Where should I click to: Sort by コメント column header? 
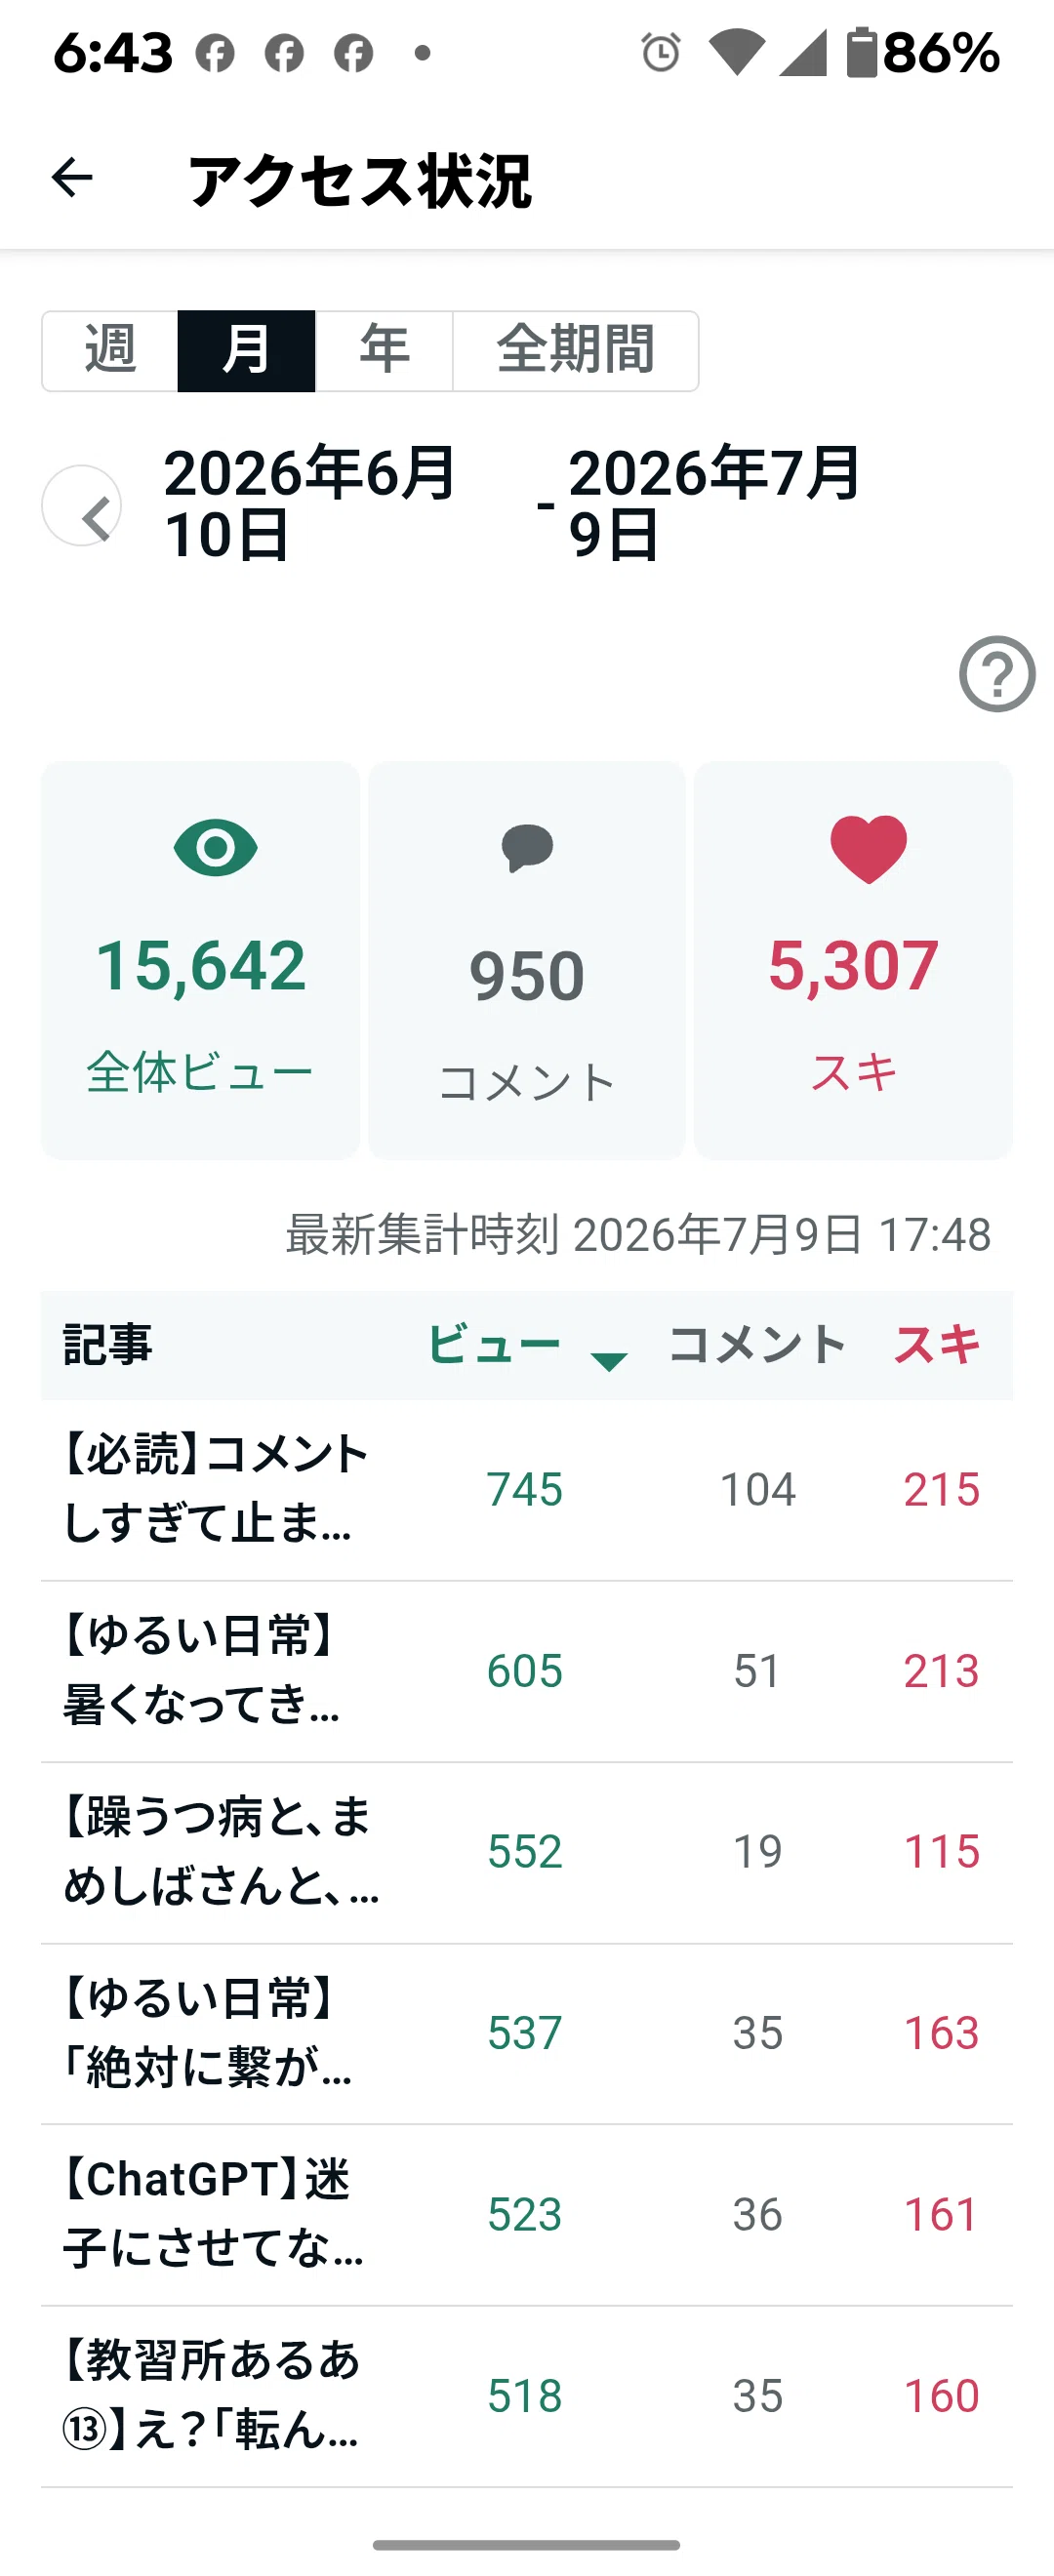757,1344
